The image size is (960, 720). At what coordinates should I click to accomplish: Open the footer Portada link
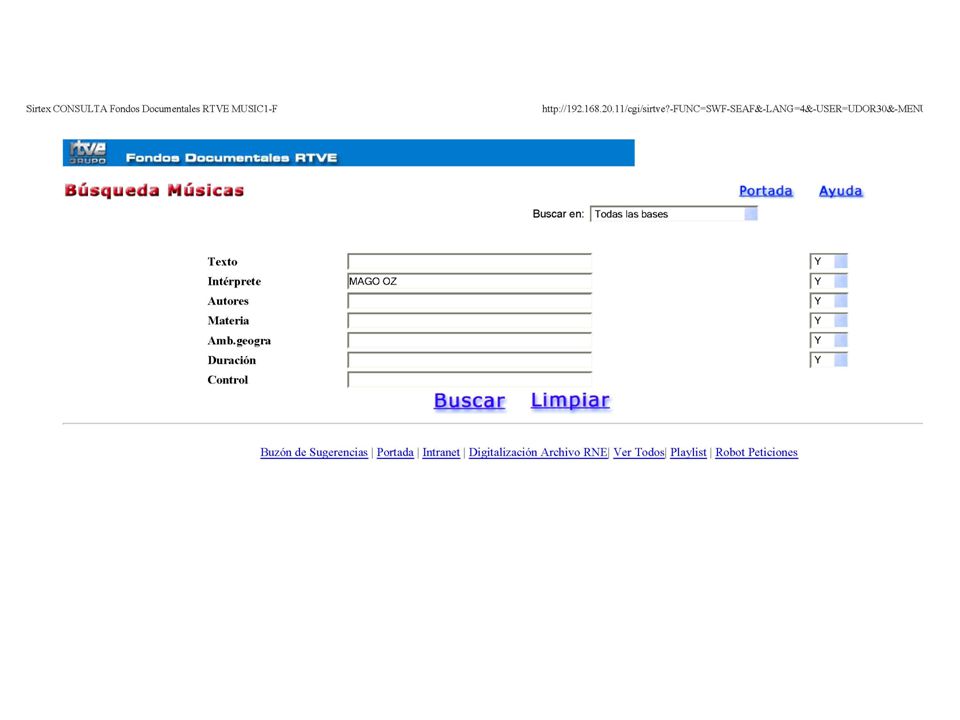[395, 452]
